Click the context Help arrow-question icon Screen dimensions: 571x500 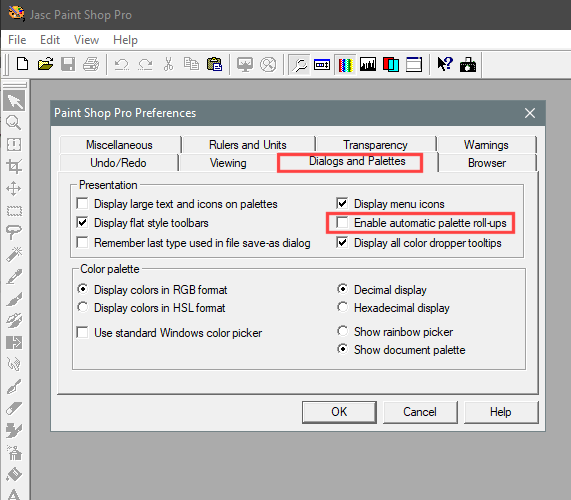click(445, 64)
